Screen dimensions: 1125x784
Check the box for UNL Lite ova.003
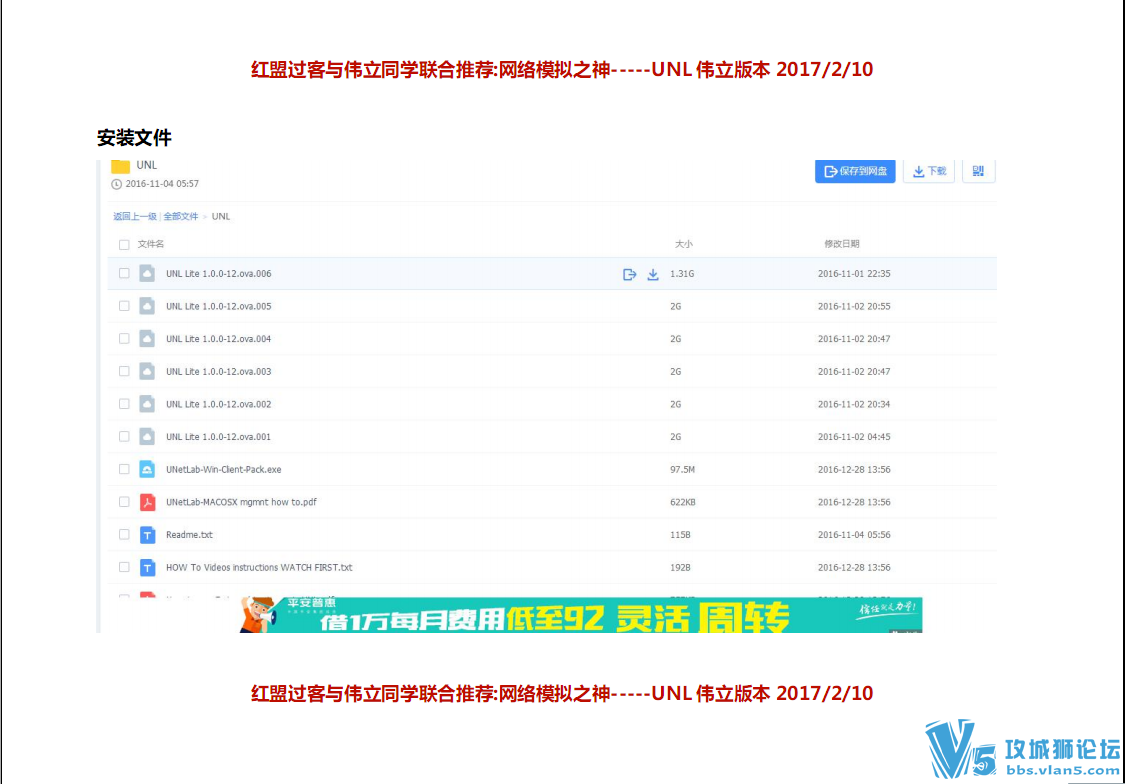tap(124, 372)
